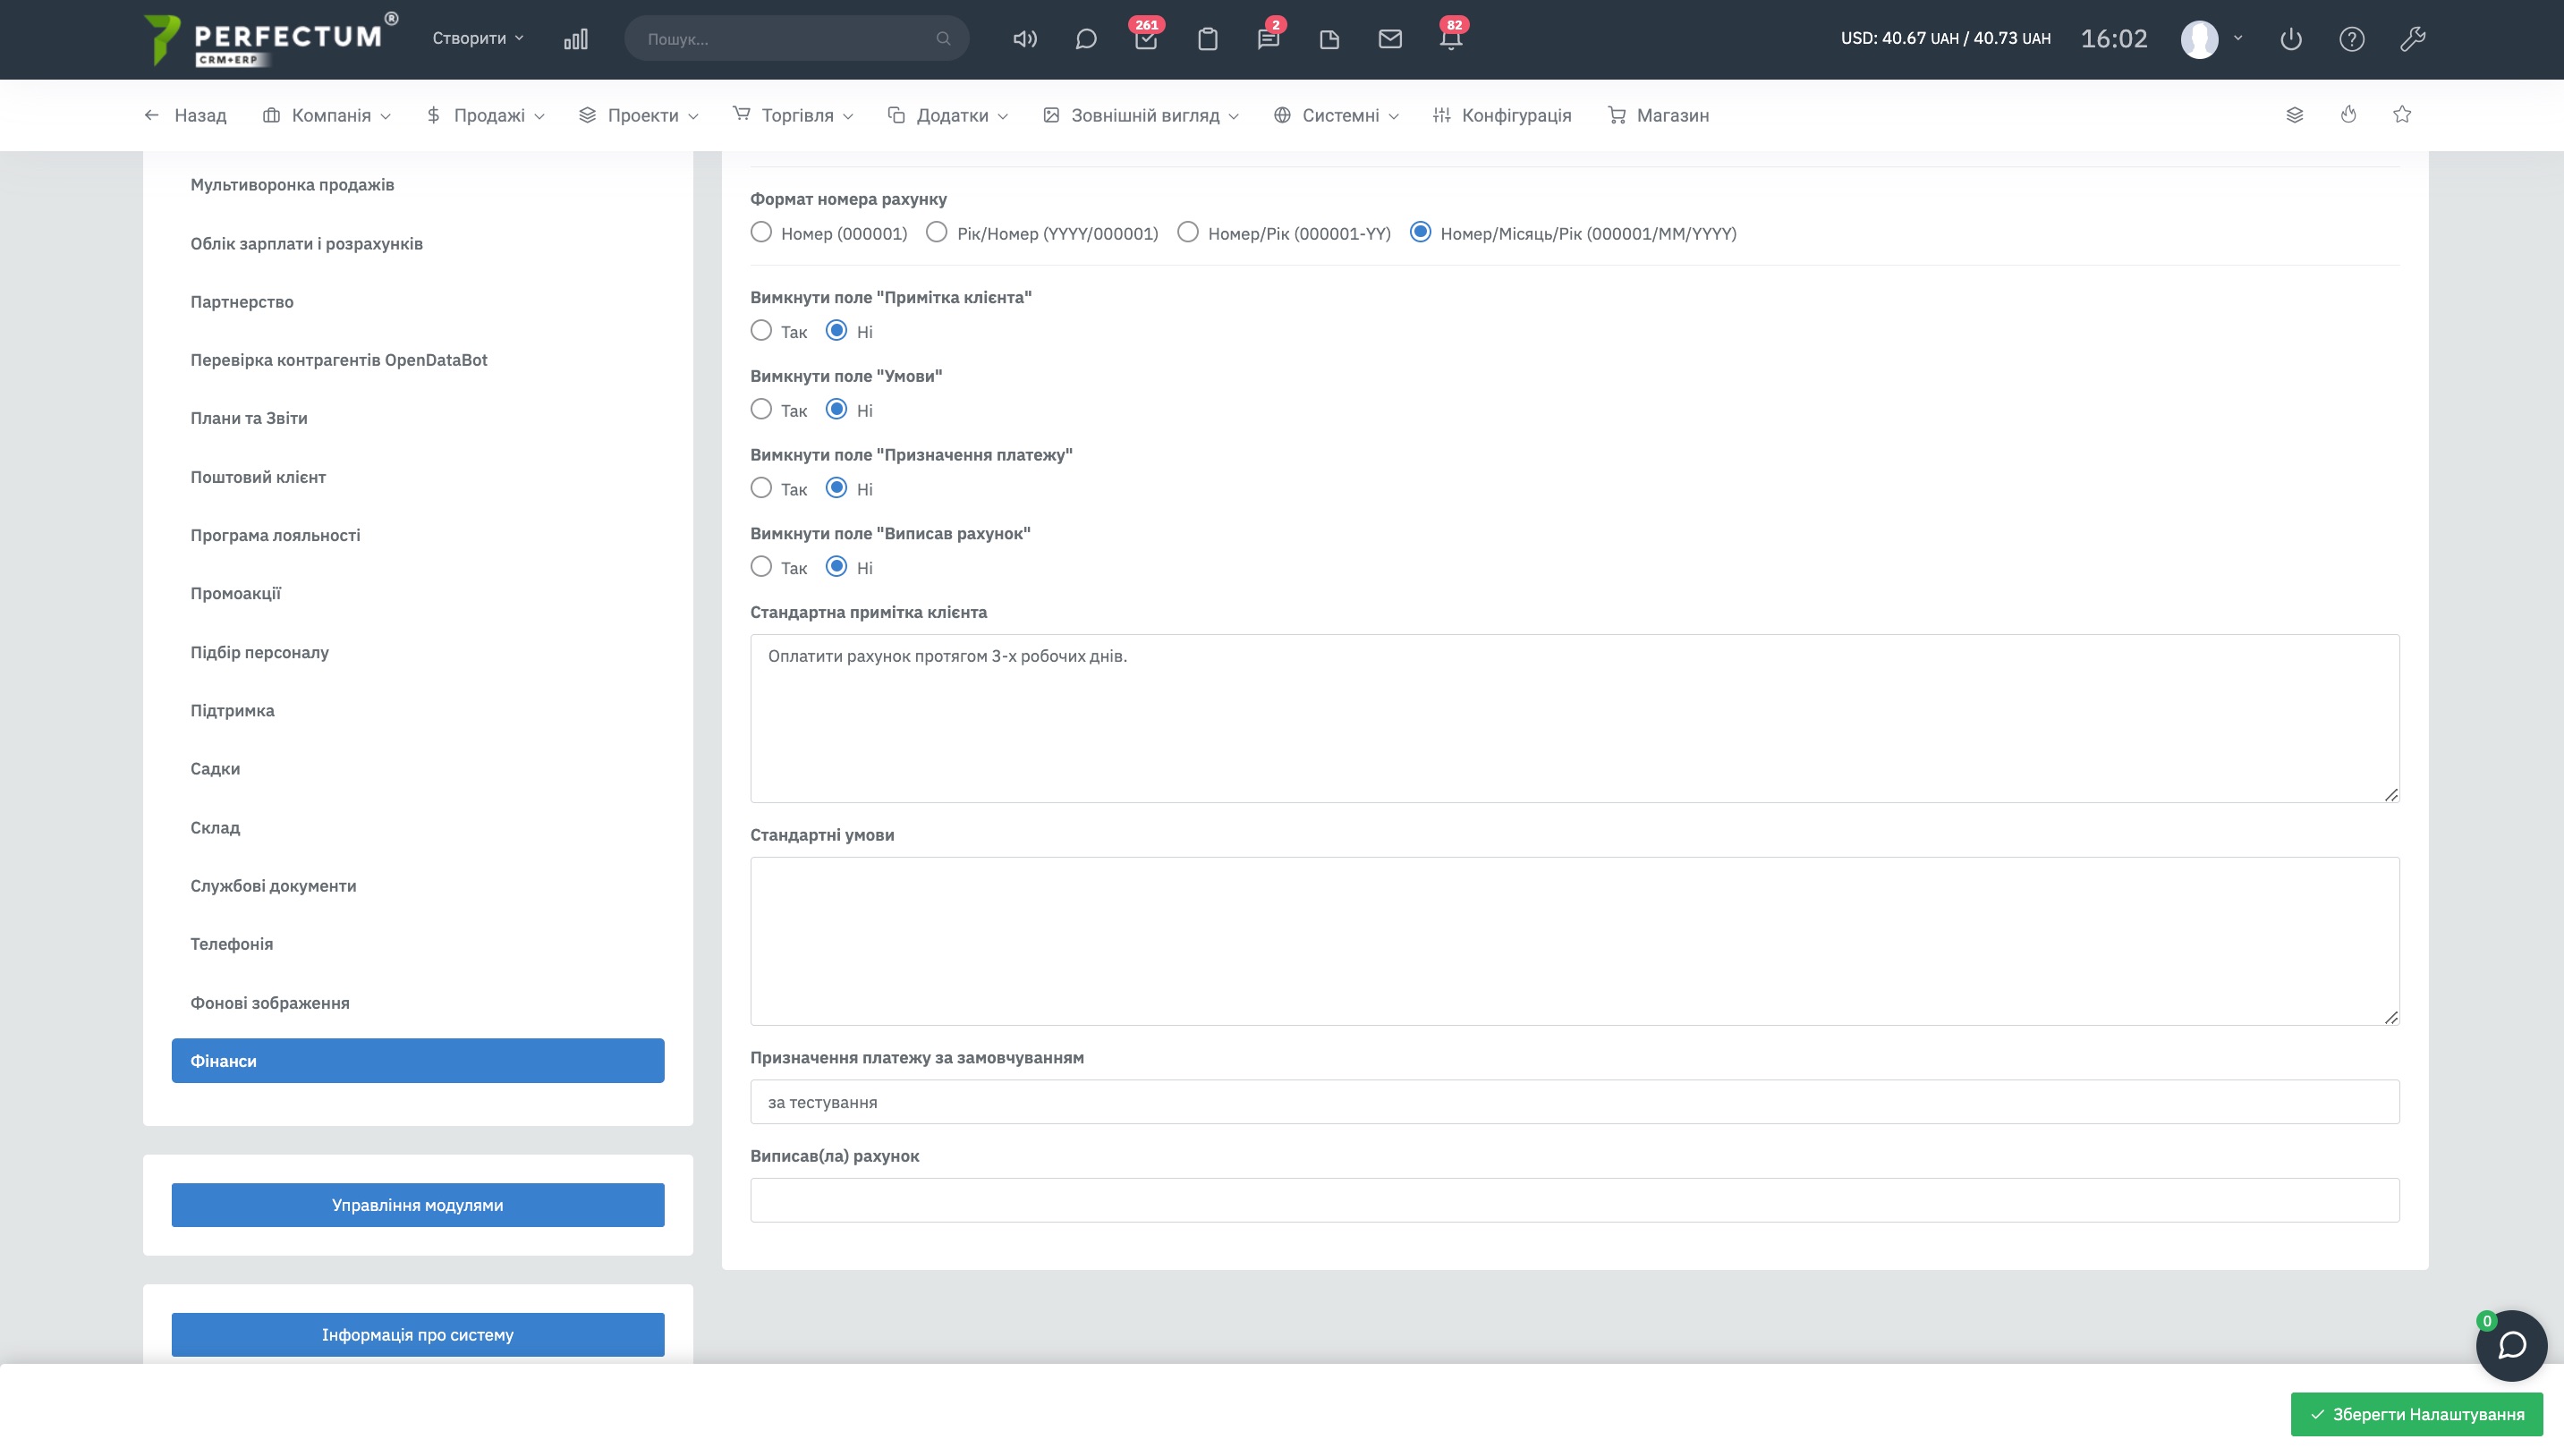Viewport: 2564px width, 1456px height.
Task: Choose Так for disabling Примітка клієнта field
Action: [761, 330]
